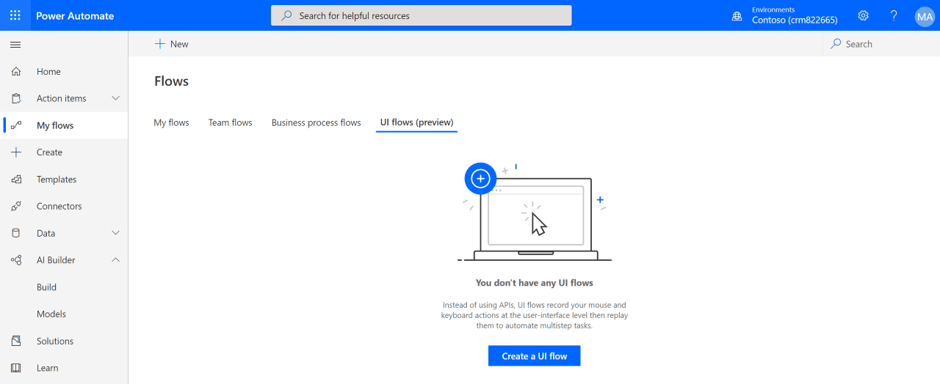This screenshot has width=940, height=384.
Task: Open the Settings gear icon
Action: pos(863,16)
